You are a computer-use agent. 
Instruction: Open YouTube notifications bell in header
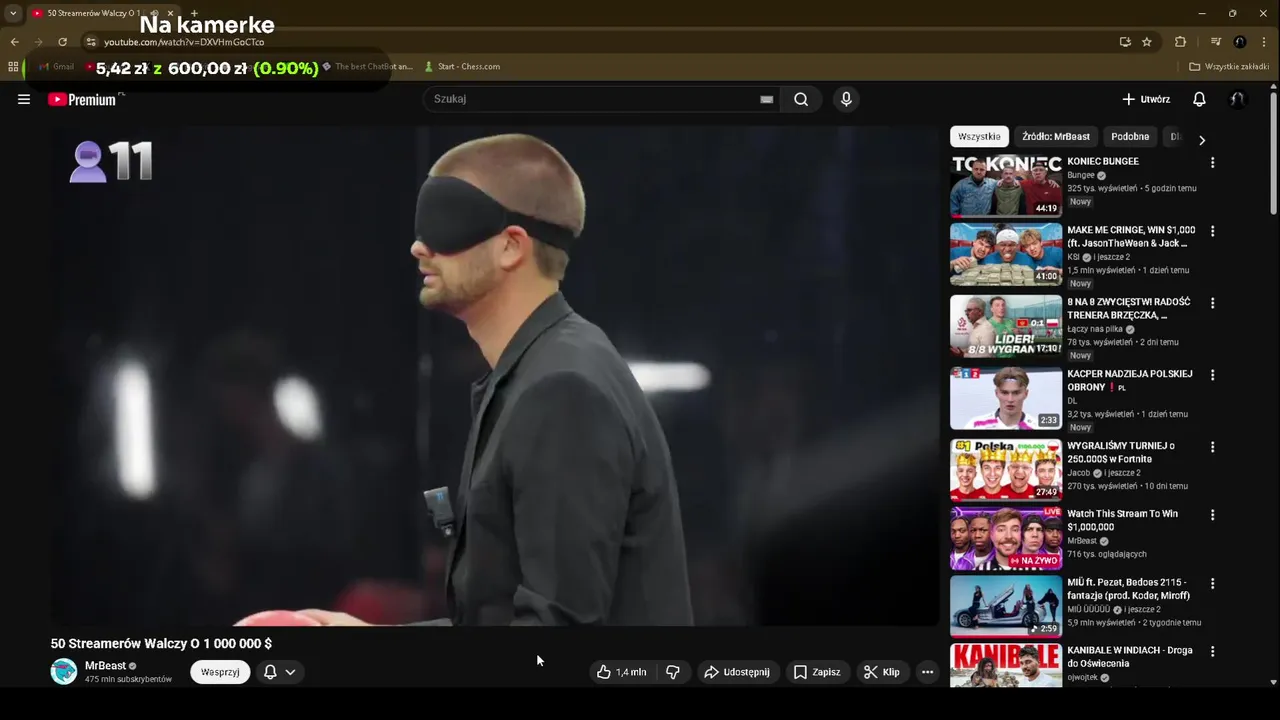click(1199, 99)
